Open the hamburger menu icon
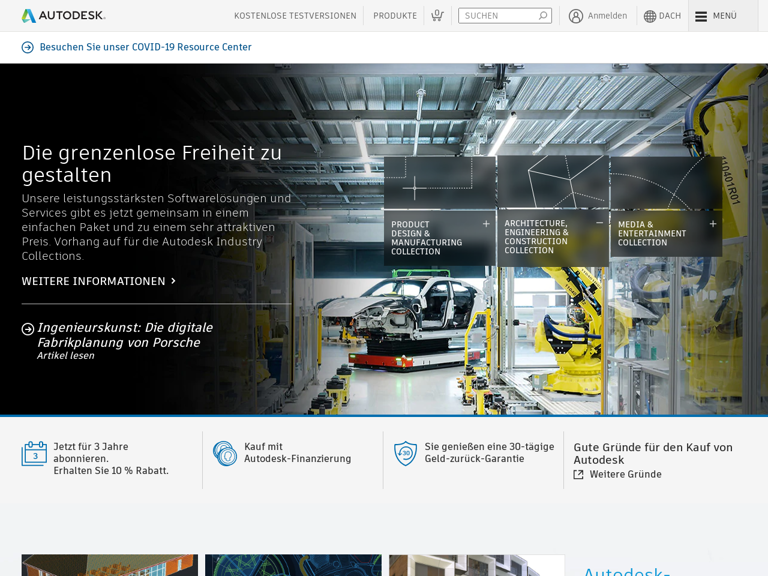Image resolution: width=768 pixels, height=576 pixels. tap(701, 16)
